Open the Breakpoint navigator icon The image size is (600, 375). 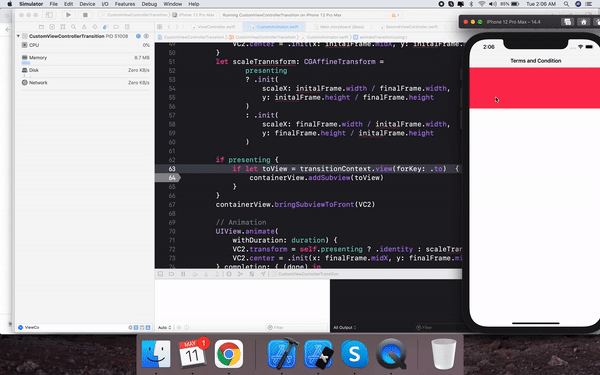(116, 27)
